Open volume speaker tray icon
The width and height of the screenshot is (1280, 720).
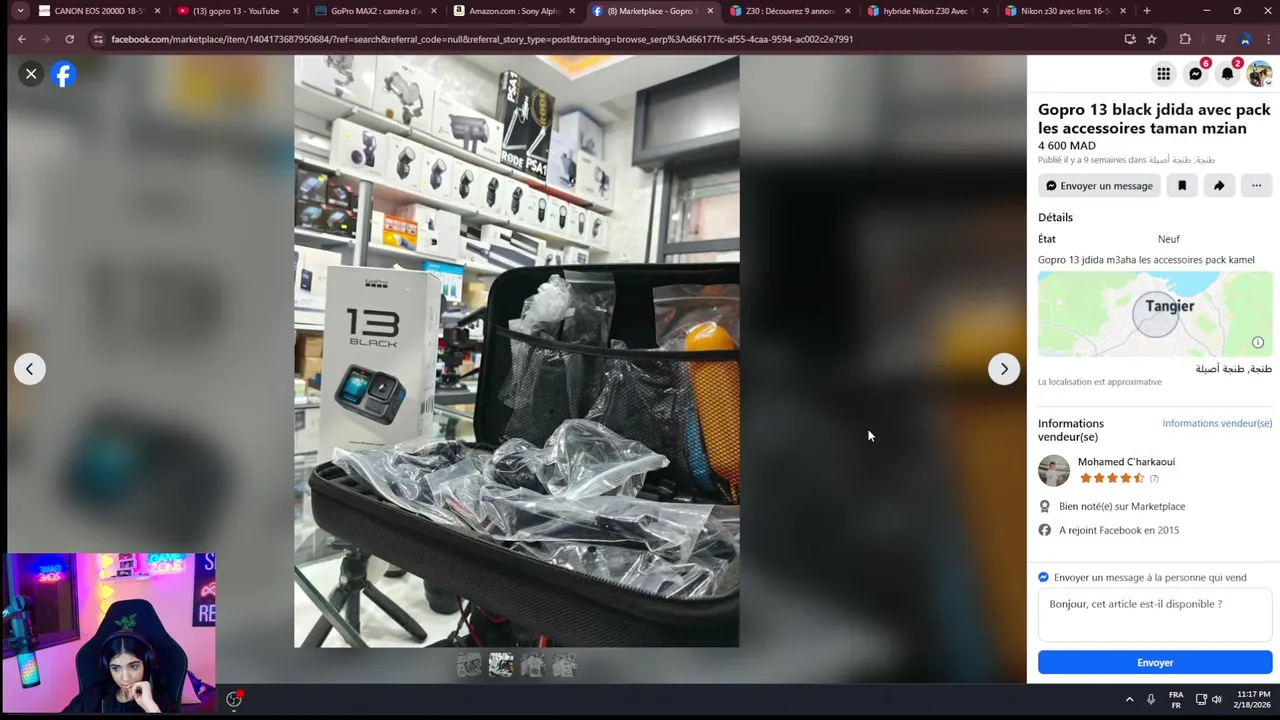1217,699
